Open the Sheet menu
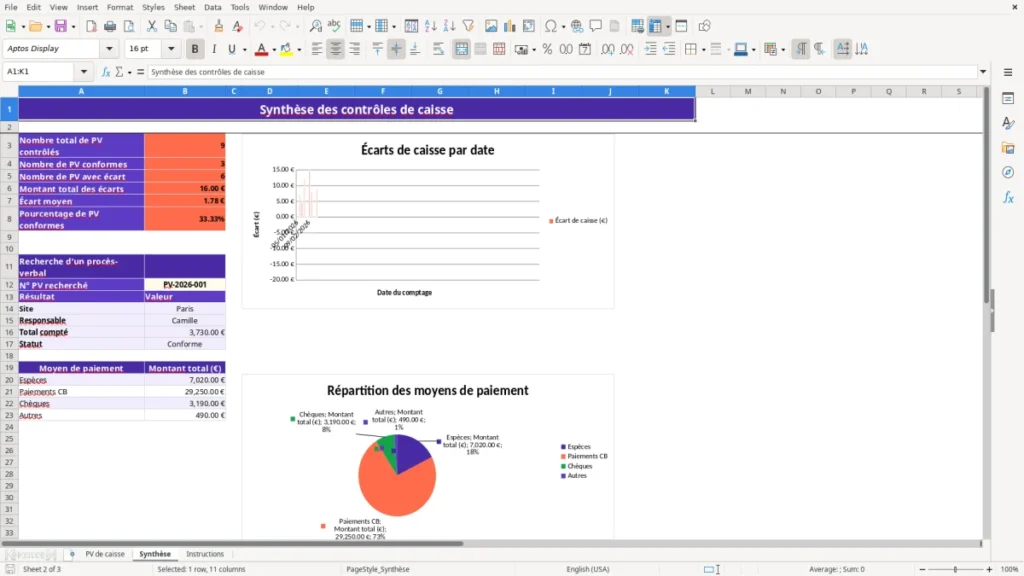Screen dimensions: 1024x576 [x=184, y=7]
